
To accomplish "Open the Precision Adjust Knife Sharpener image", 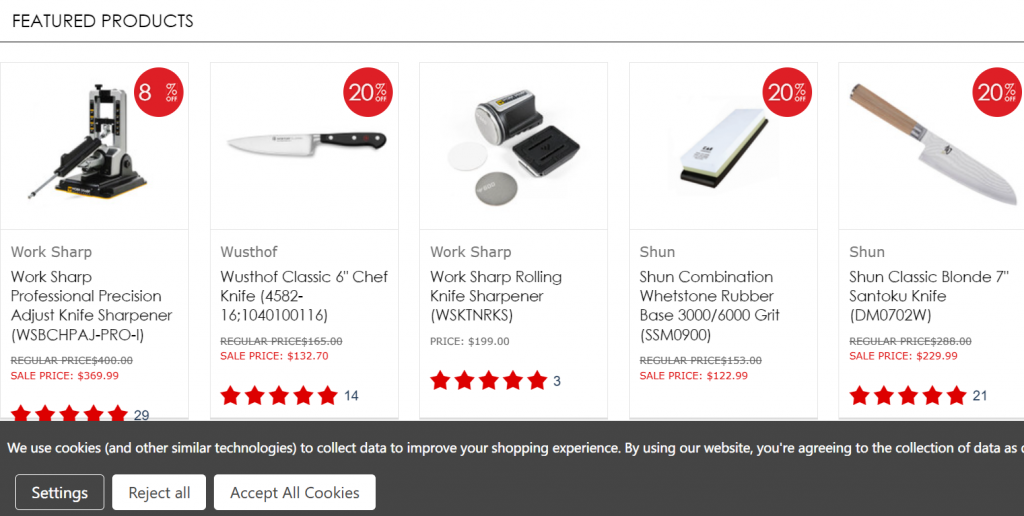I will pyautogui.click(x=88, y=142).
